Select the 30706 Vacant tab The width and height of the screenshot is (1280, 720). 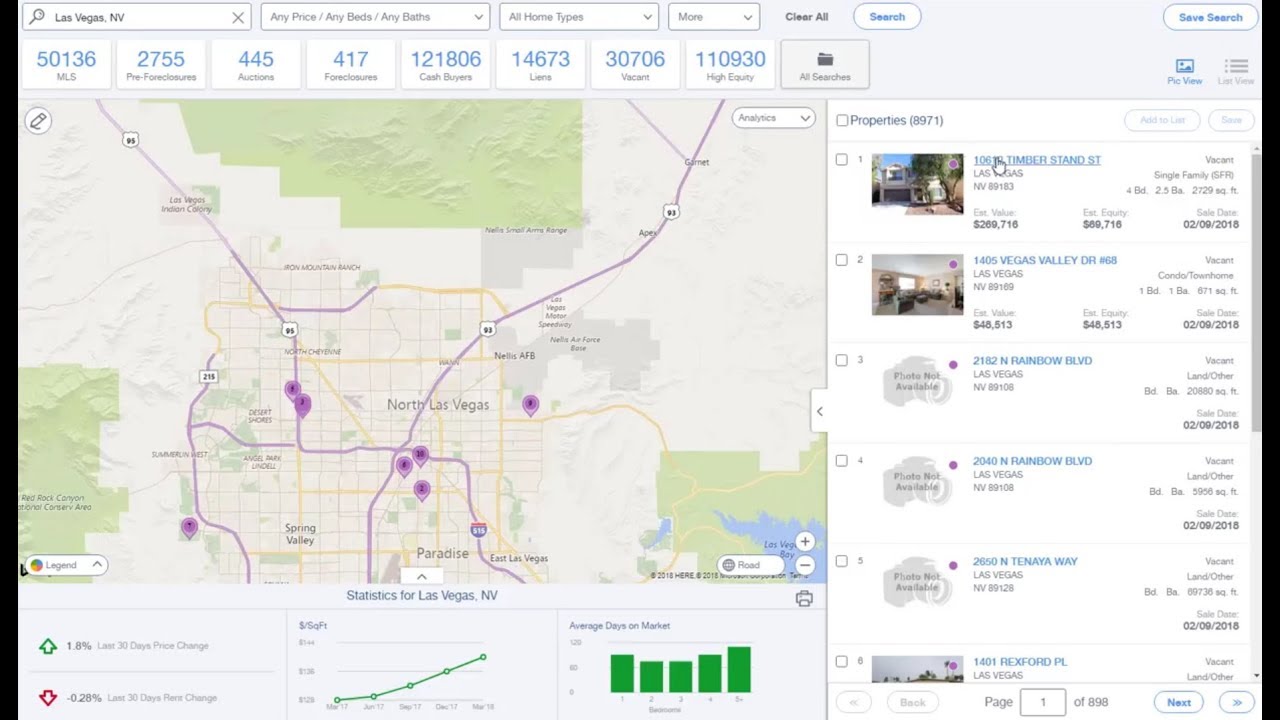point(635,65)
